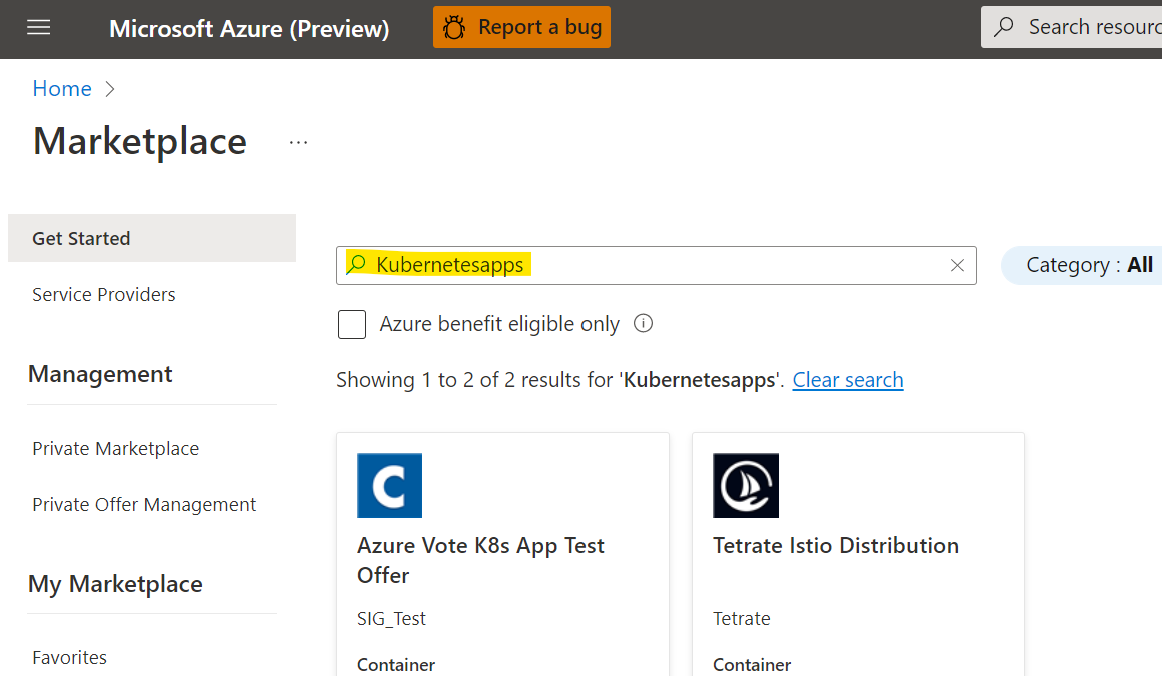Open Favorites under My Marketplace
Viewport: 1162px width, 676px height.
pos(69,657)
